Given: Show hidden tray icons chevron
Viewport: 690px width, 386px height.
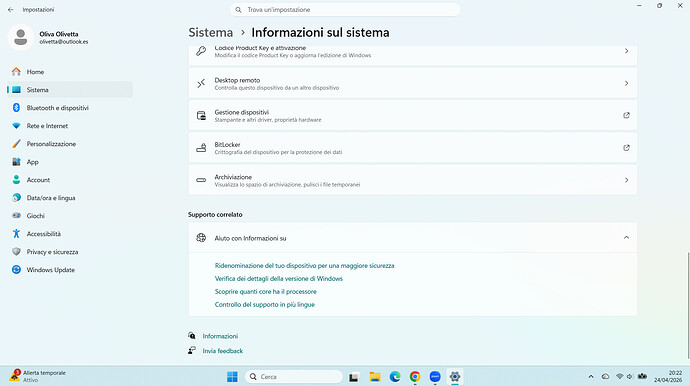Looking at the screenshot, I should click(591, 377).
